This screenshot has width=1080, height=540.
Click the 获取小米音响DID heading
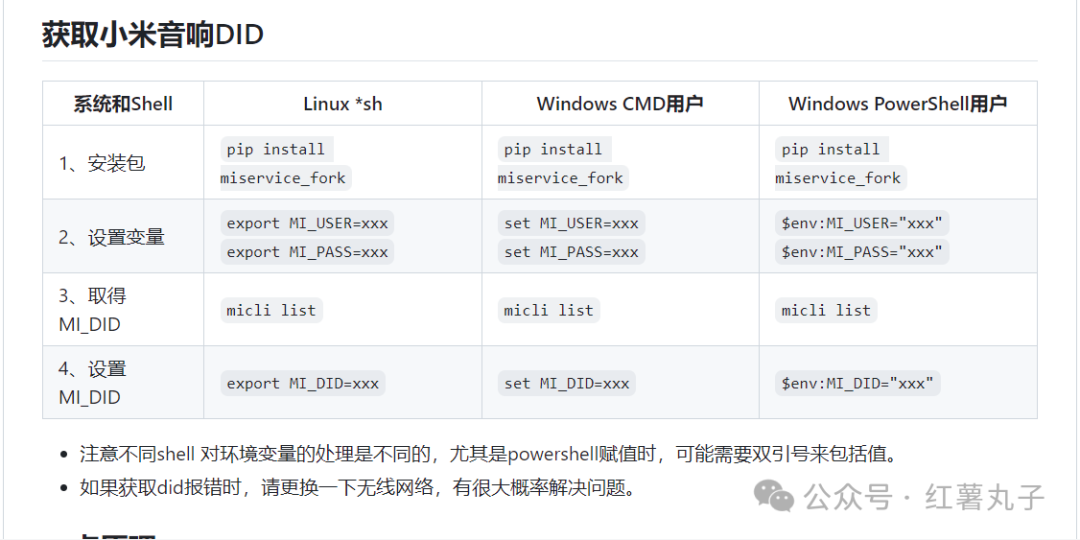coord(153,35)
